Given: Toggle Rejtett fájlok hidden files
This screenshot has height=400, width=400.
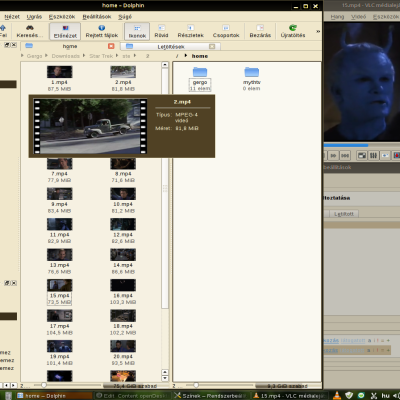Looking at the screenshot, I should point(102,31).
